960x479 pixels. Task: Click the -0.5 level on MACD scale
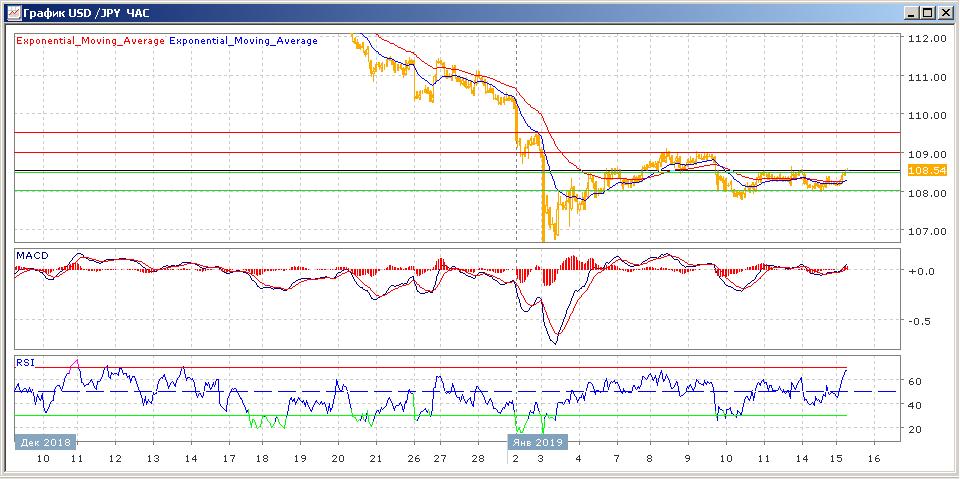[x=919, y=321]
